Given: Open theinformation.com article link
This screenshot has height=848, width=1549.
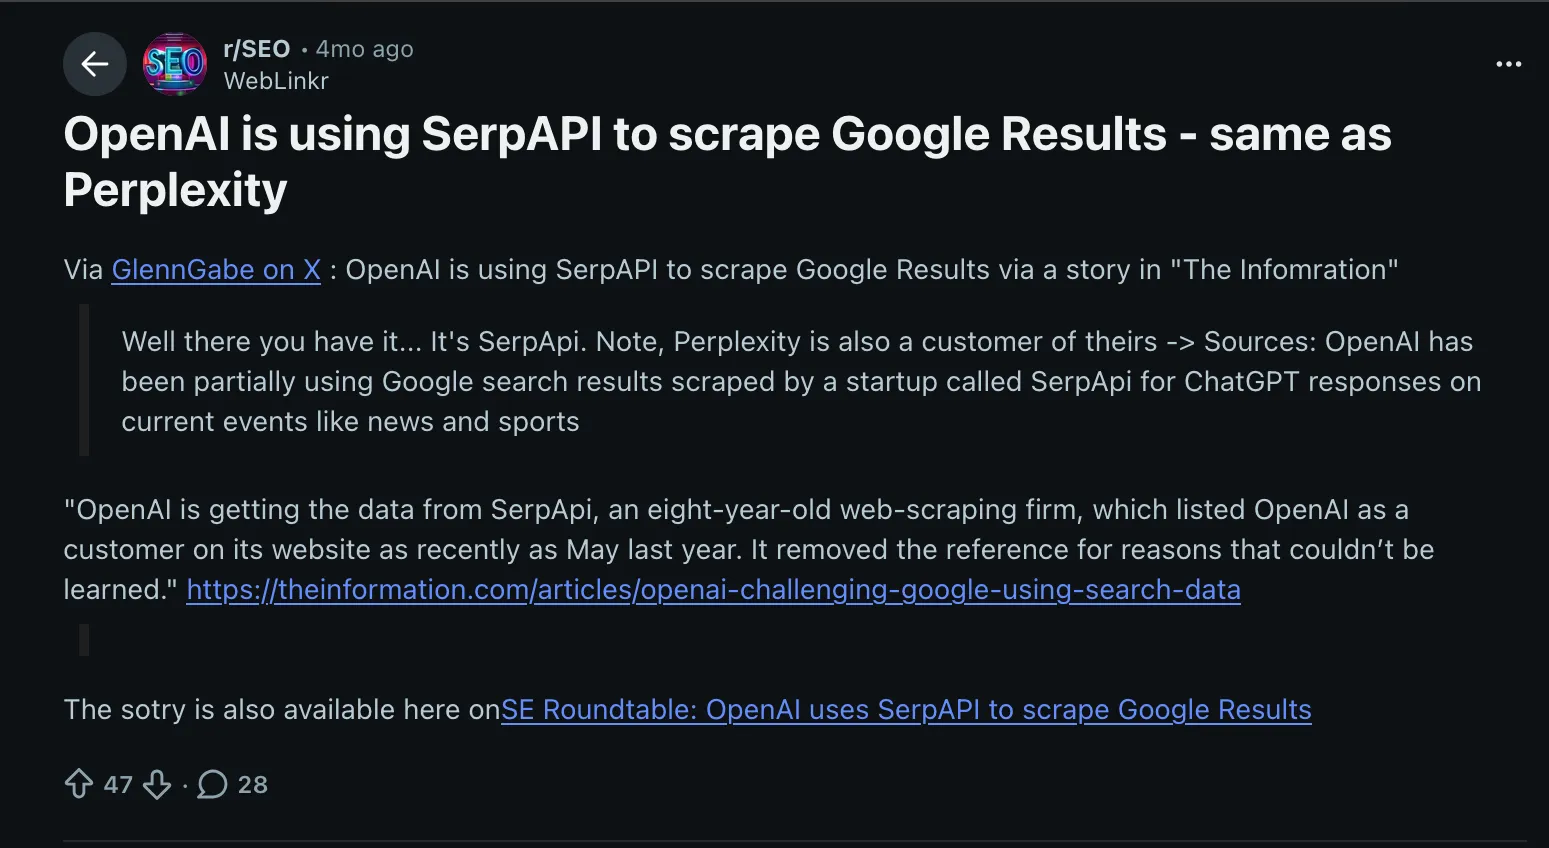Looking at the screenshot, I should click(713, 590).
